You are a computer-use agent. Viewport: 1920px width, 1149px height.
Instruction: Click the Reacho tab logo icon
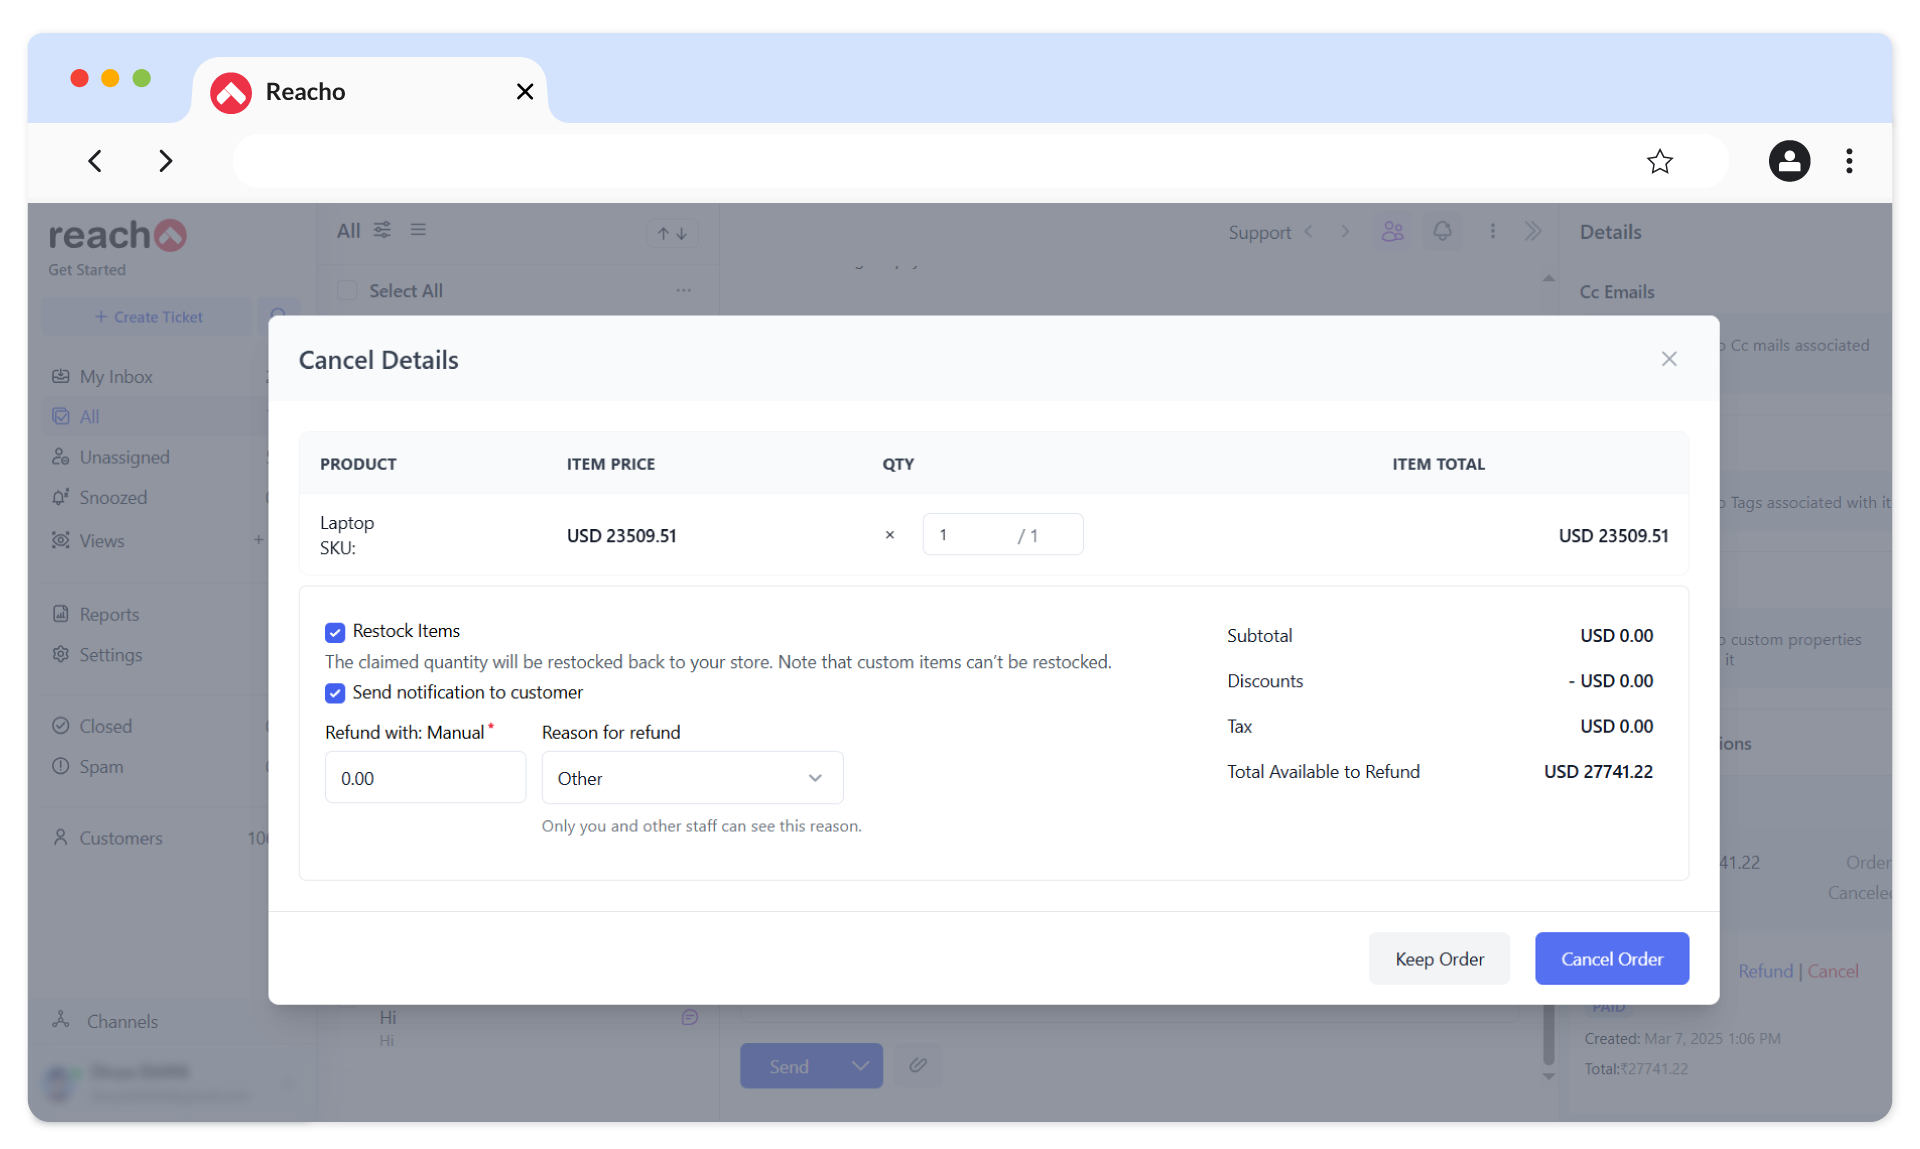231,93
